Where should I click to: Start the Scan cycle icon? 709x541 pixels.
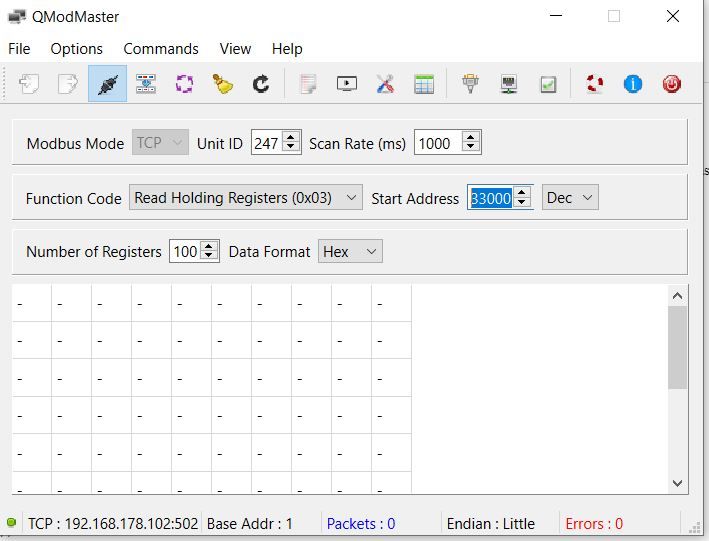pyautogui.click(x=184, y=84)
